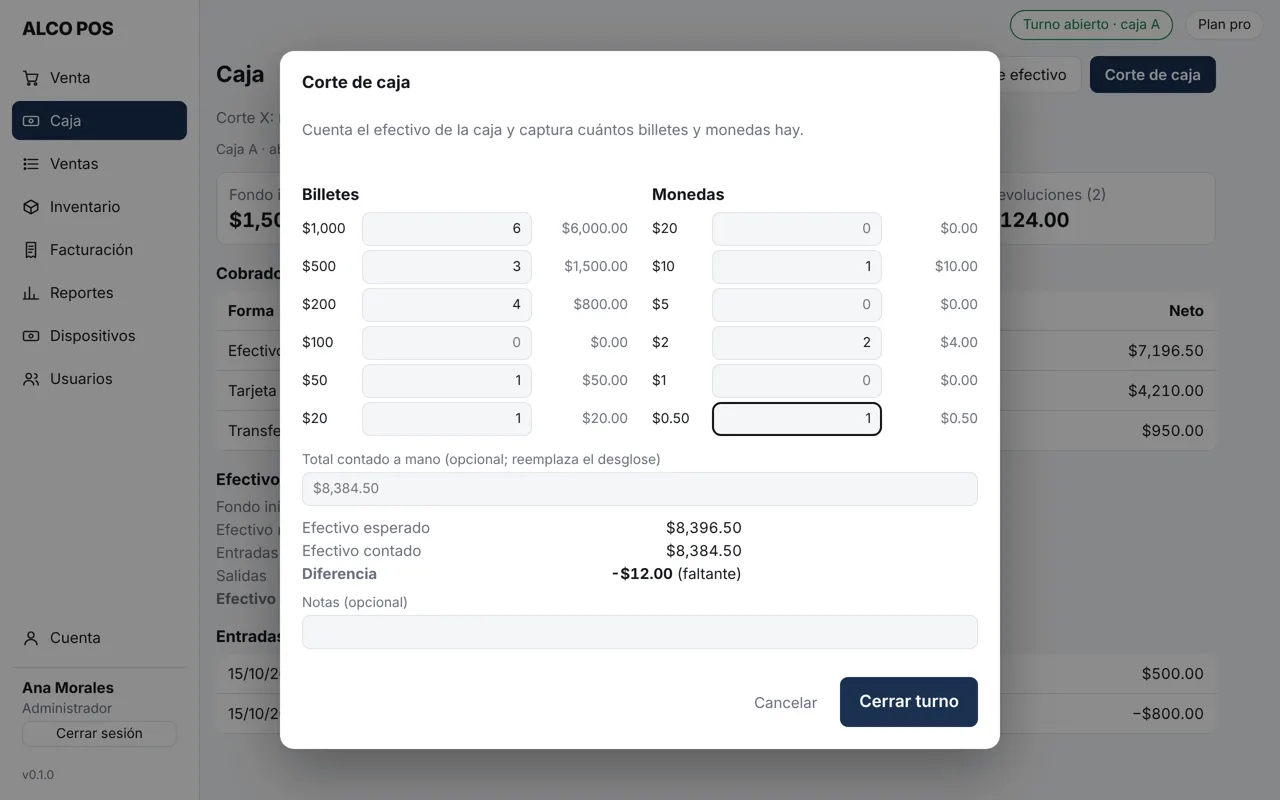Click the Inventario box icon

[31, 207]
